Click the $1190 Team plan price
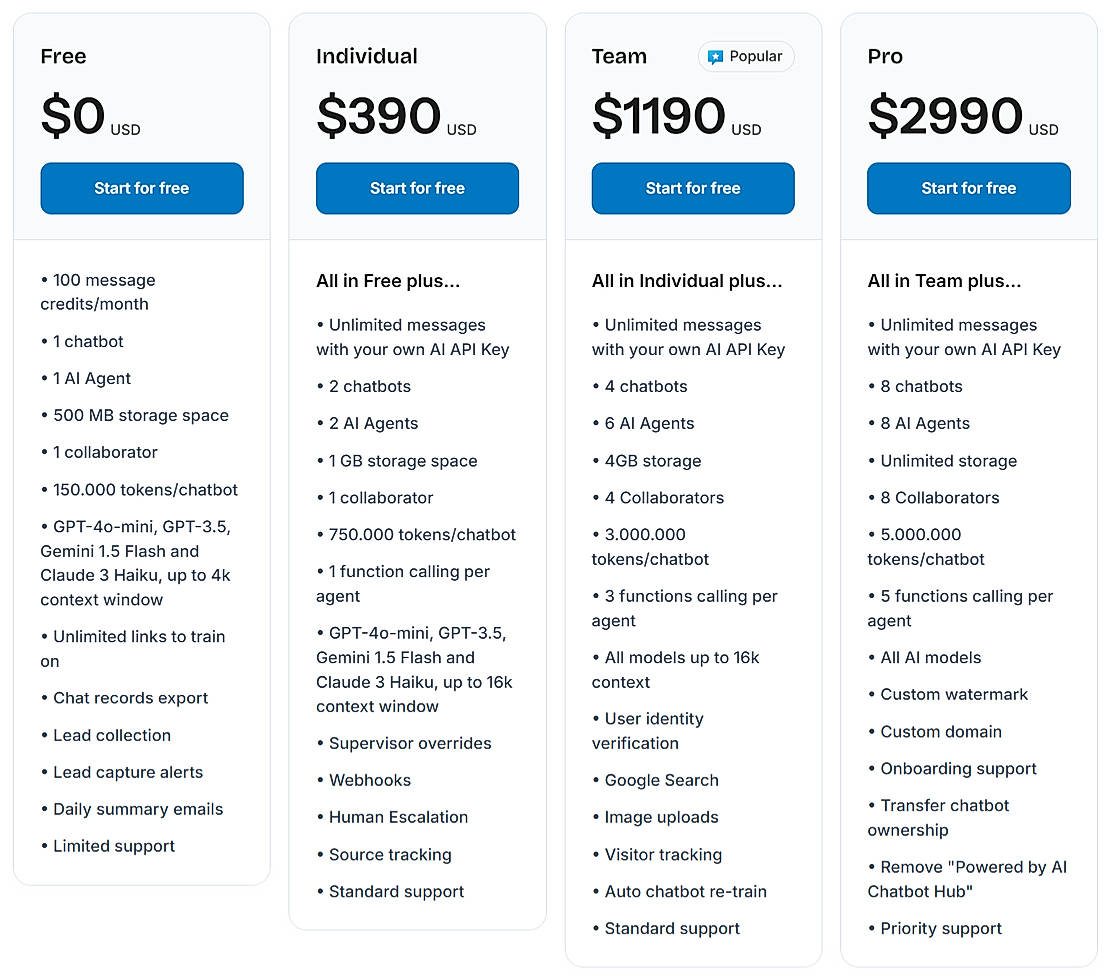The width and height of the screenshot is (1108, 975). tap(659, 115)
